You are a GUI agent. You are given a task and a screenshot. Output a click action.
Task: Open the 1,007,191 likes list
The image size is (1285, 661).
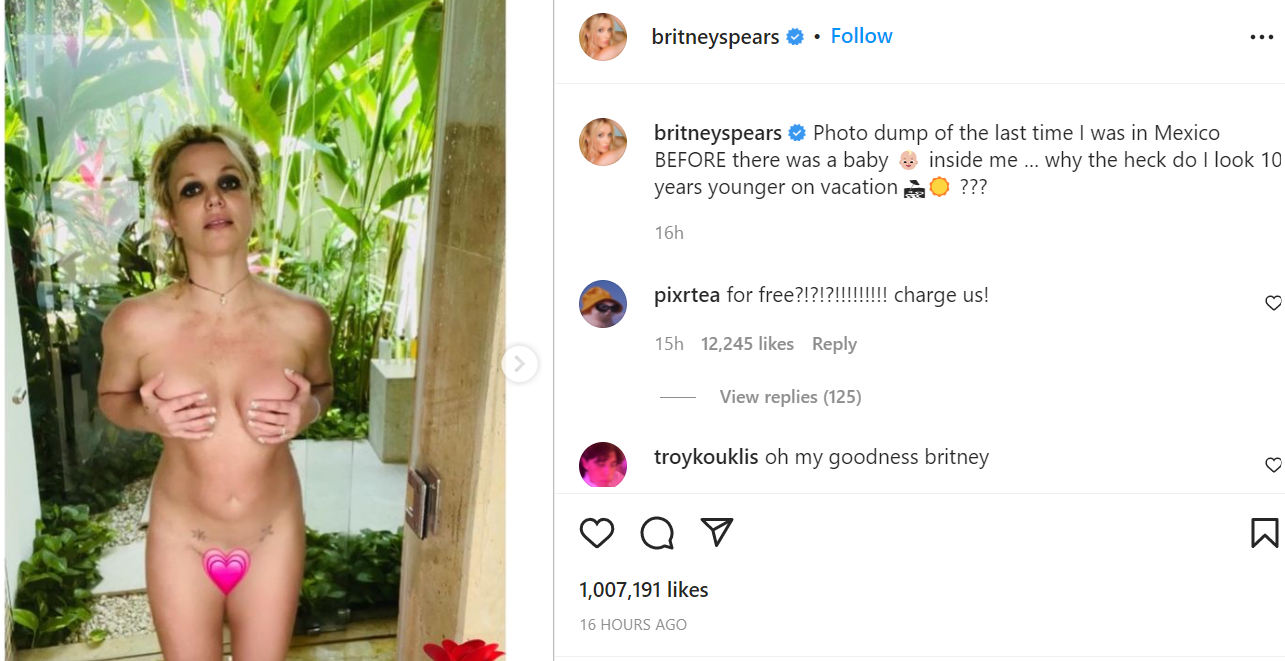[643, 590]
